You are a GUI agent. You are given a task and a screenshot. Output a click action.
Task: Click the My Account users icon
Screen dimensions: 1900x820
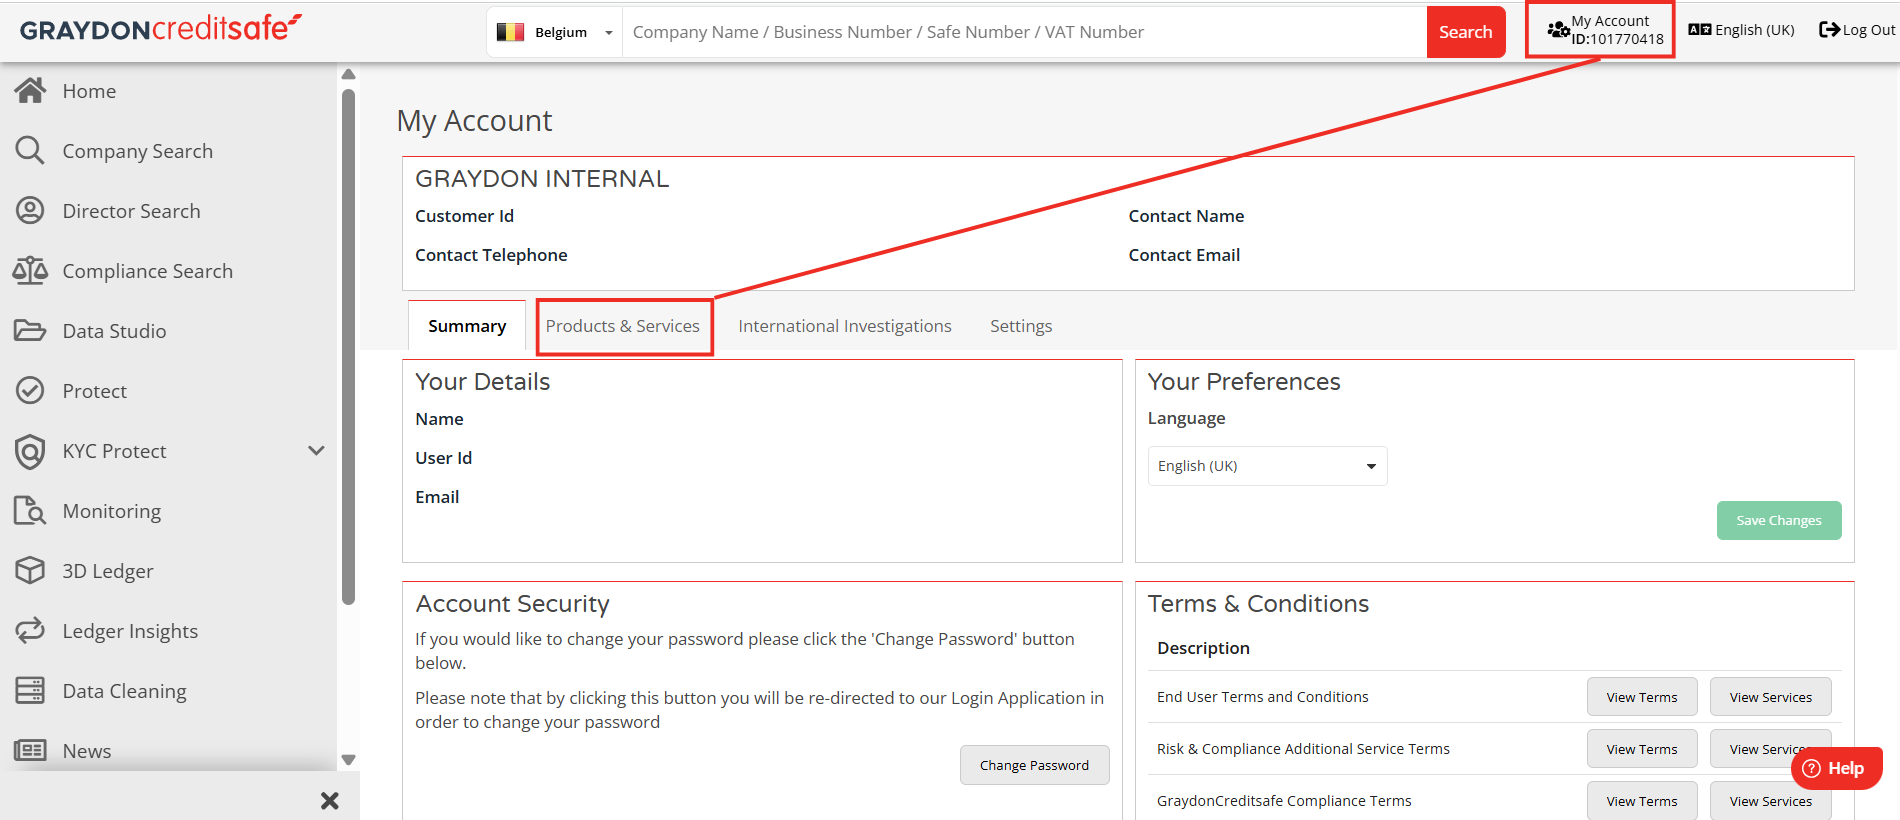pyautogui.click(x=1558, y=30)
